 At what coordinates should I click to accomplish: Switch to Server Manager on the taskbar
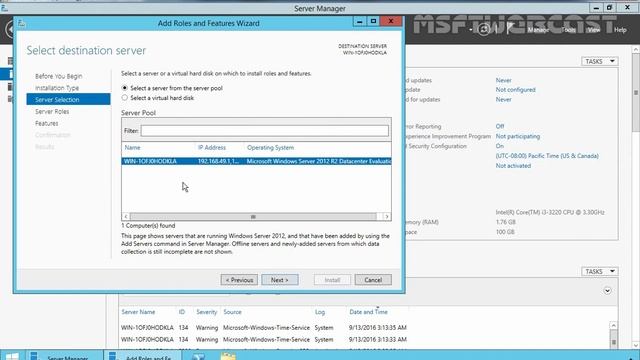coord(64,356)
